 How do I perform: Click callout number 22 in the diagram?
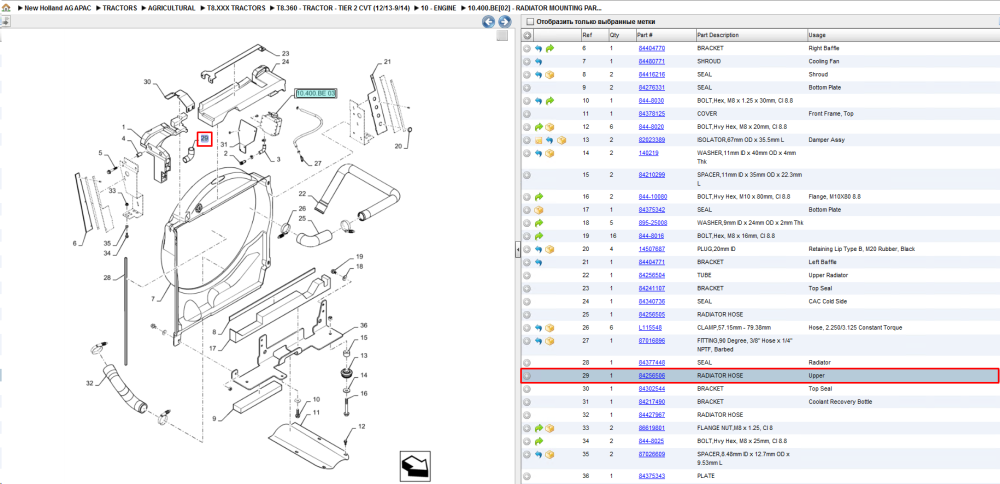click(x=303, y=193)
